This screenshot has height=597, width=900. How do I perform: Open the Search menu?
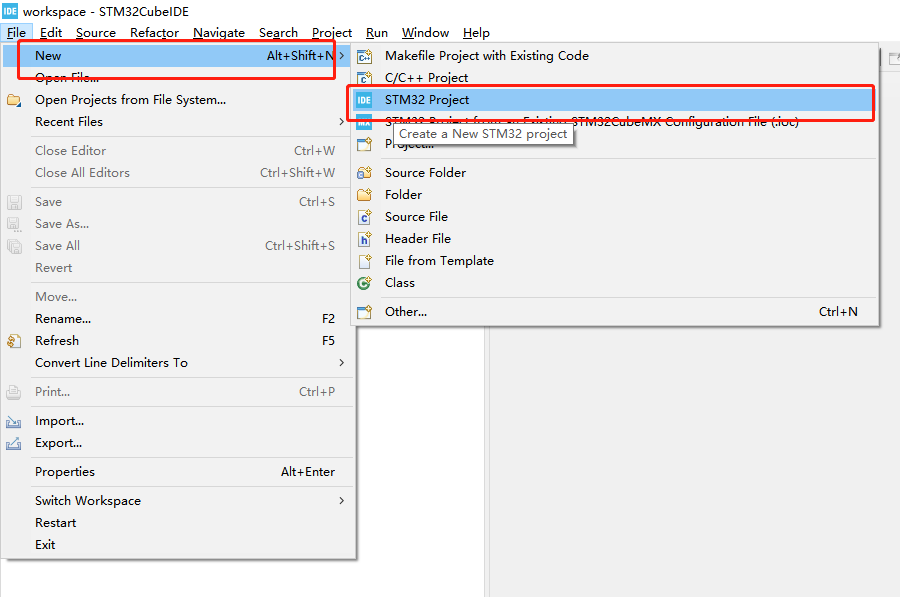pyautogui.click(x=278, y=33)
